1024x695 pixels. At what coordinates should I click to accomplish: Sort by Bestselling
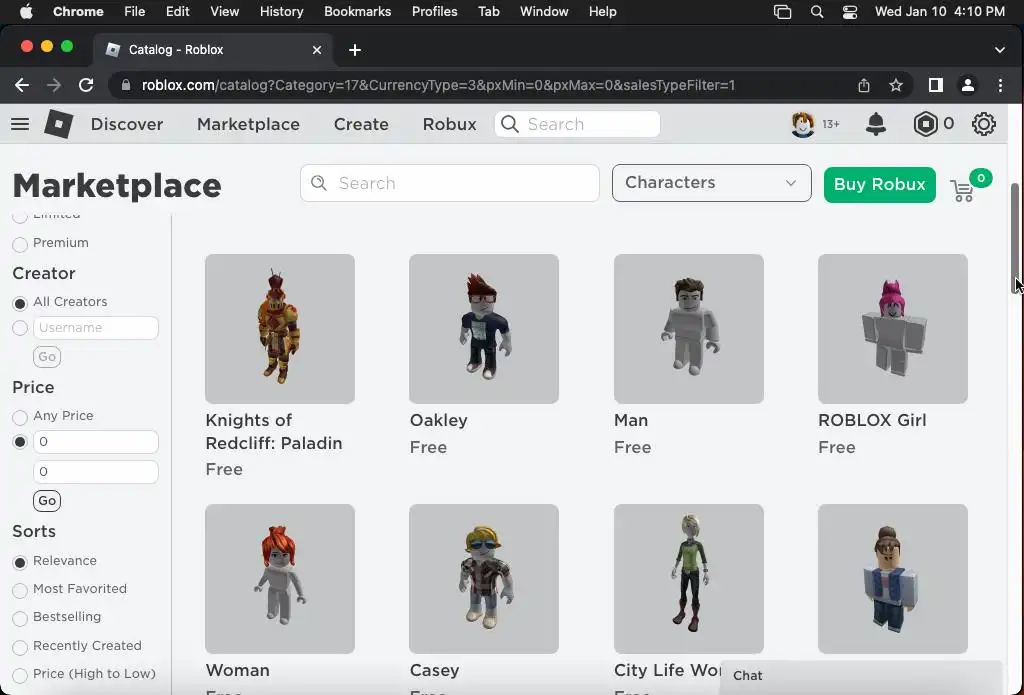click(x=20, y=618)
